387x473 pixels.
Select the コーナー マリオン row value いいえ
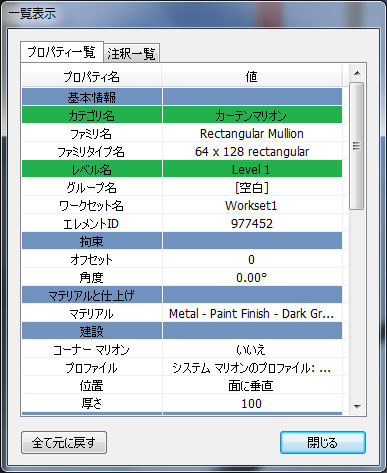(252, 350)
